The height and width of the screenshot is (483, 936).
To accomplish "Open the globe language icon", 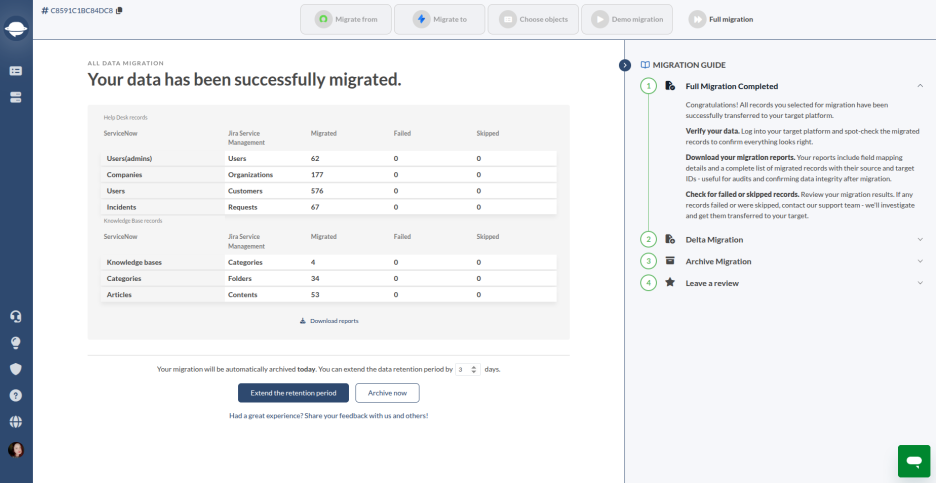I will pyautogui.click(x=16, y=422).
